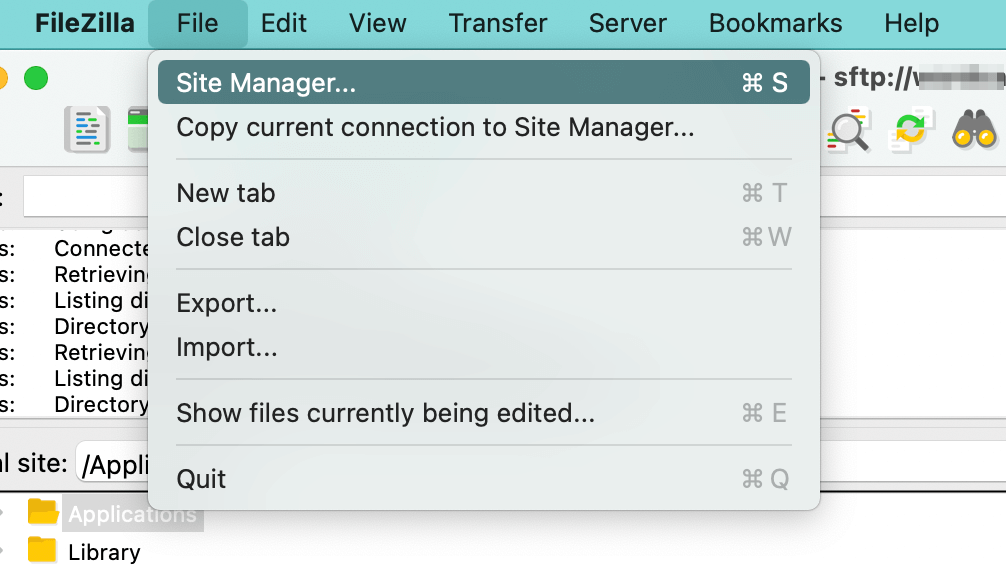Toggle the local directory tree icon
The image size is (1006, 572).
138,129
